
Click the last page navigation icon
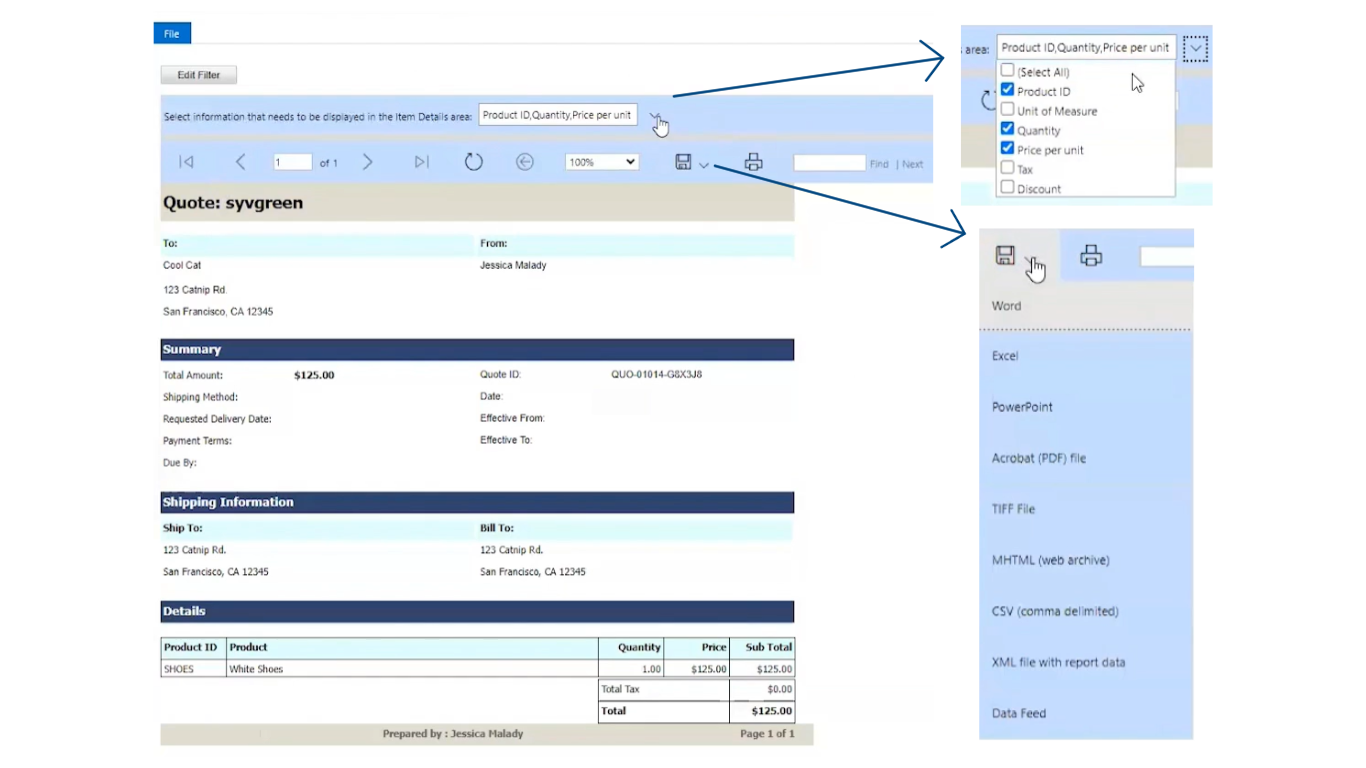(x=421, y=161)
